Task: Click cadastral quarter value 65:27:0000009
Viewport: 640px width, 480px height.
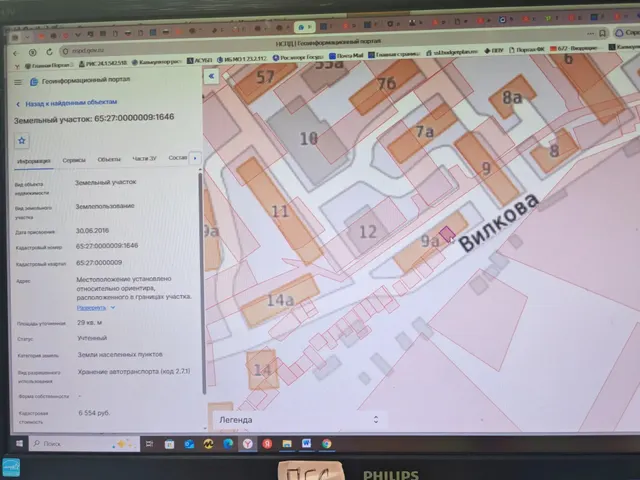Action: tap(99, 263)
